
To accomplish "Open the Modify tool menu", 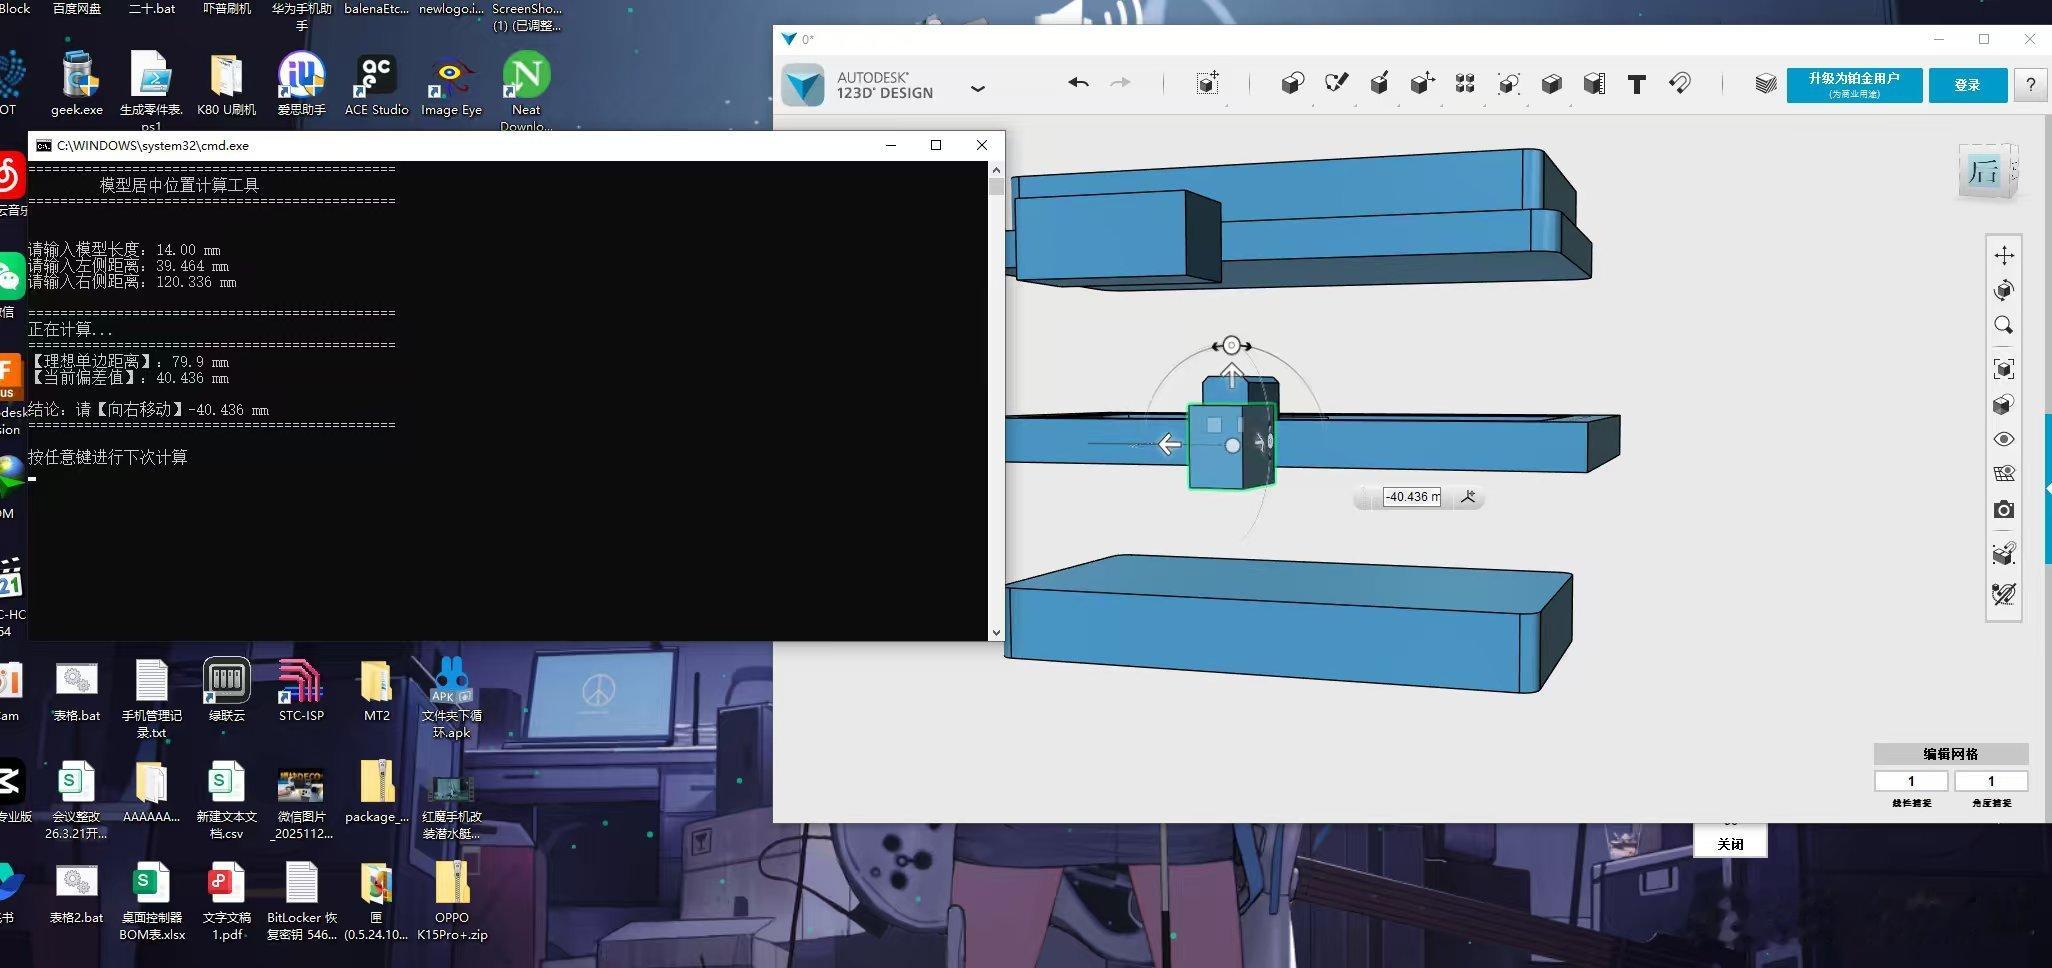I will click(1422, 83).
